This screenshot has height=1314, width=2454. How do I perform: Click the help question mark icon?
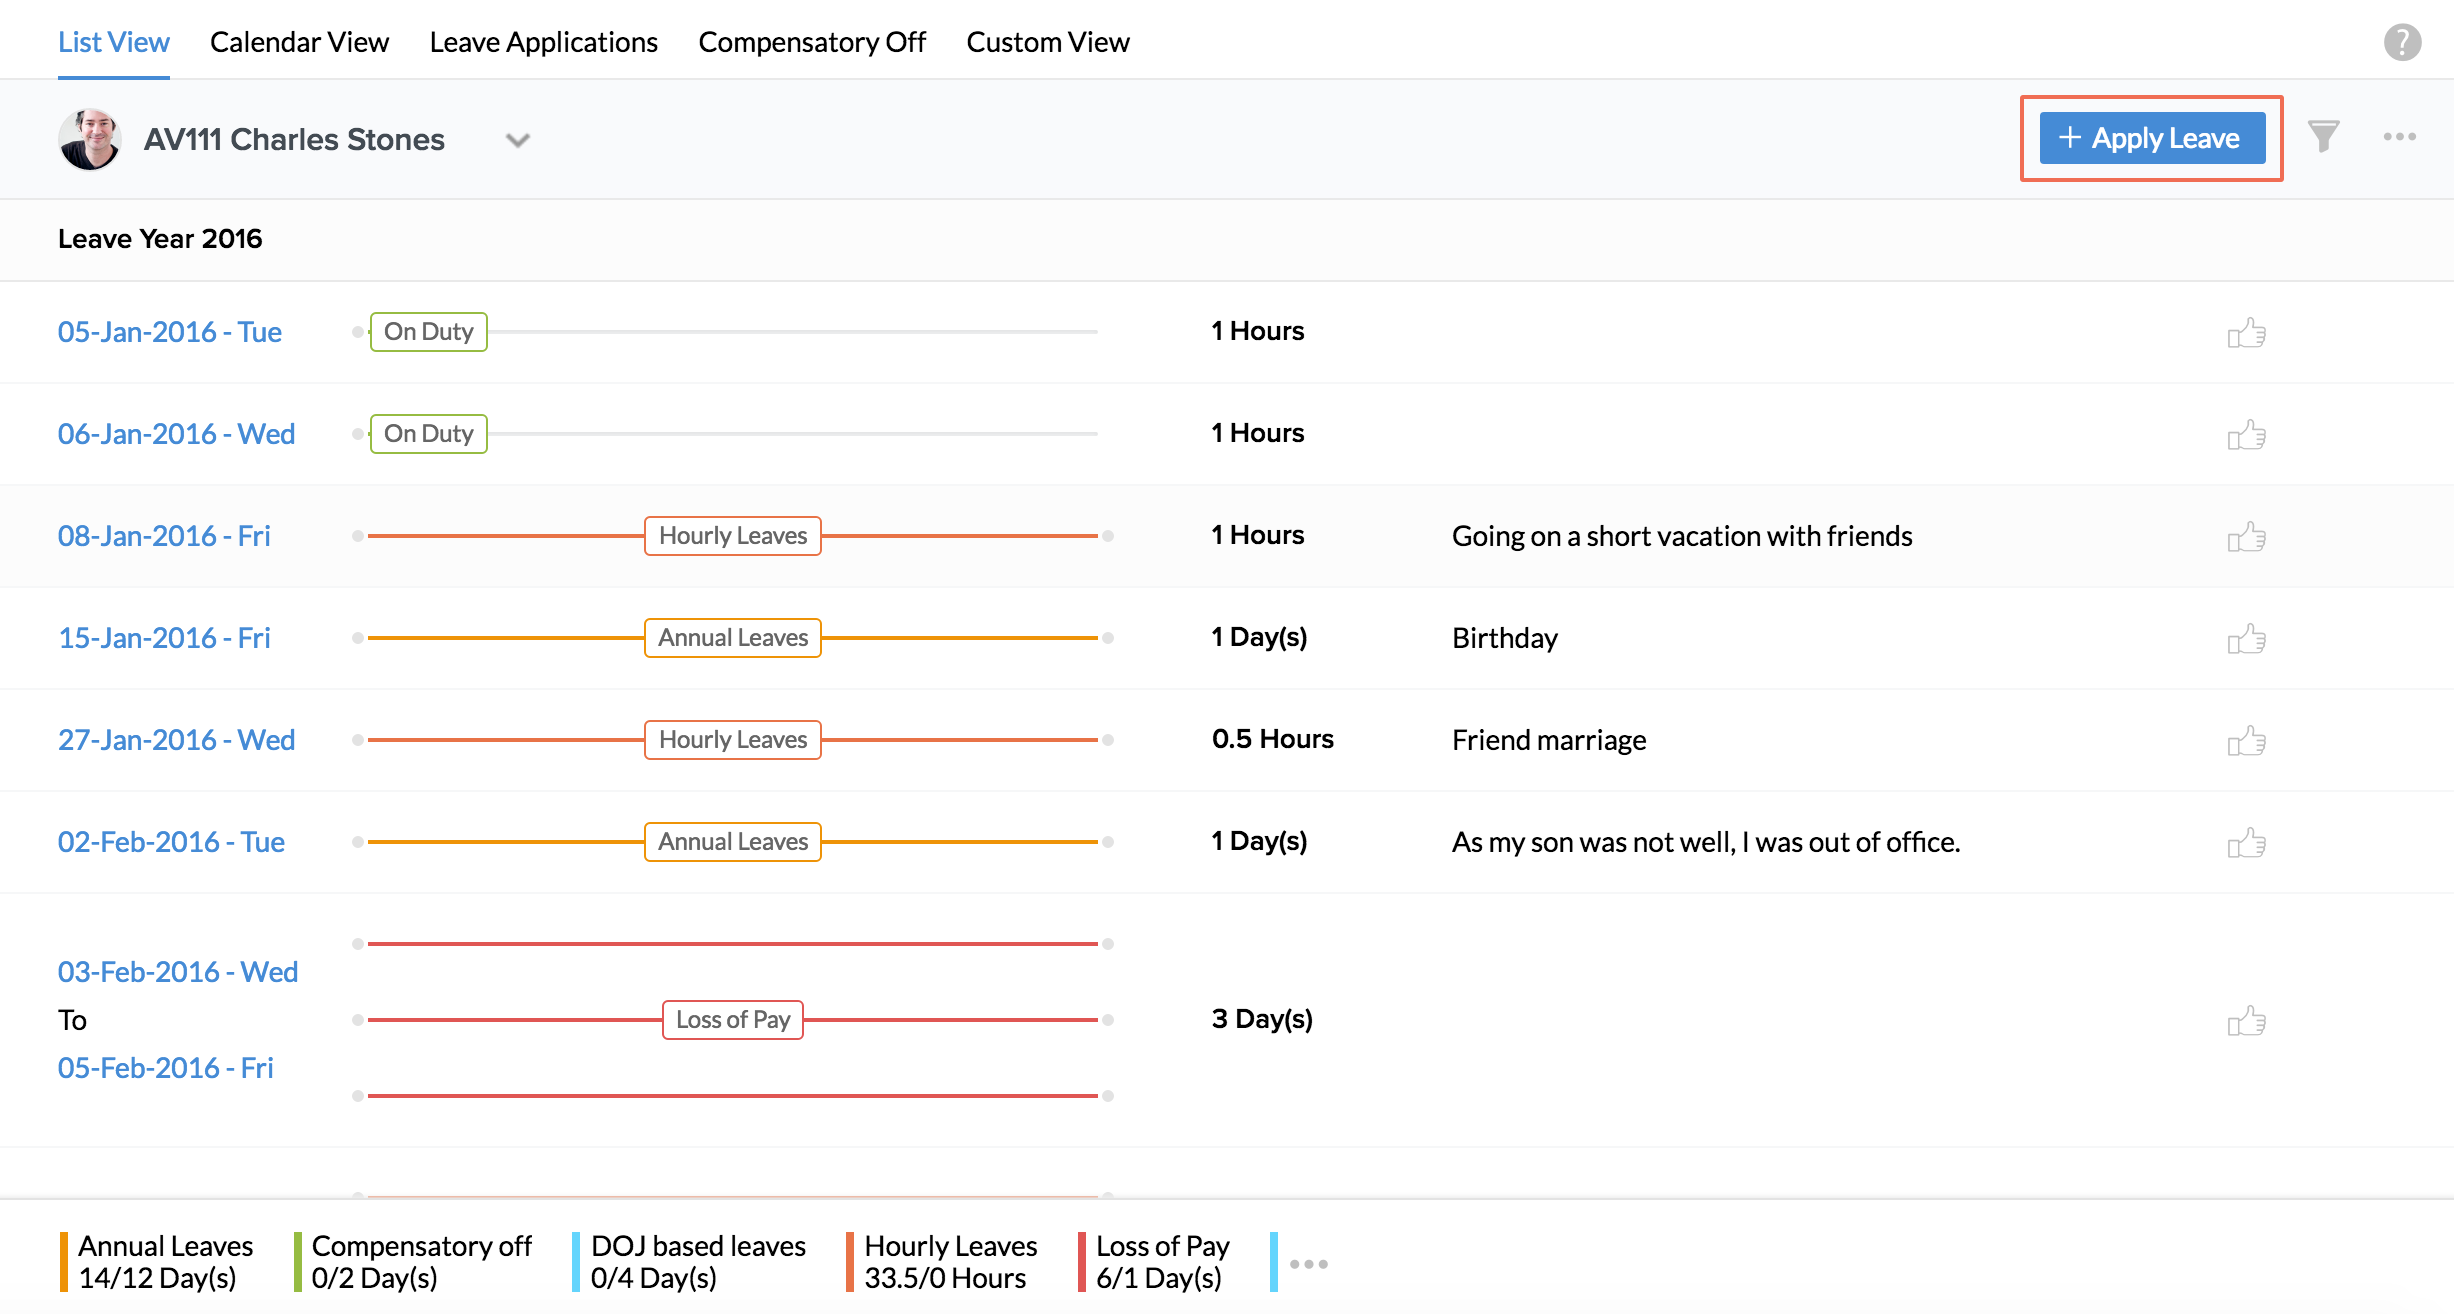tap(2401, 42)
